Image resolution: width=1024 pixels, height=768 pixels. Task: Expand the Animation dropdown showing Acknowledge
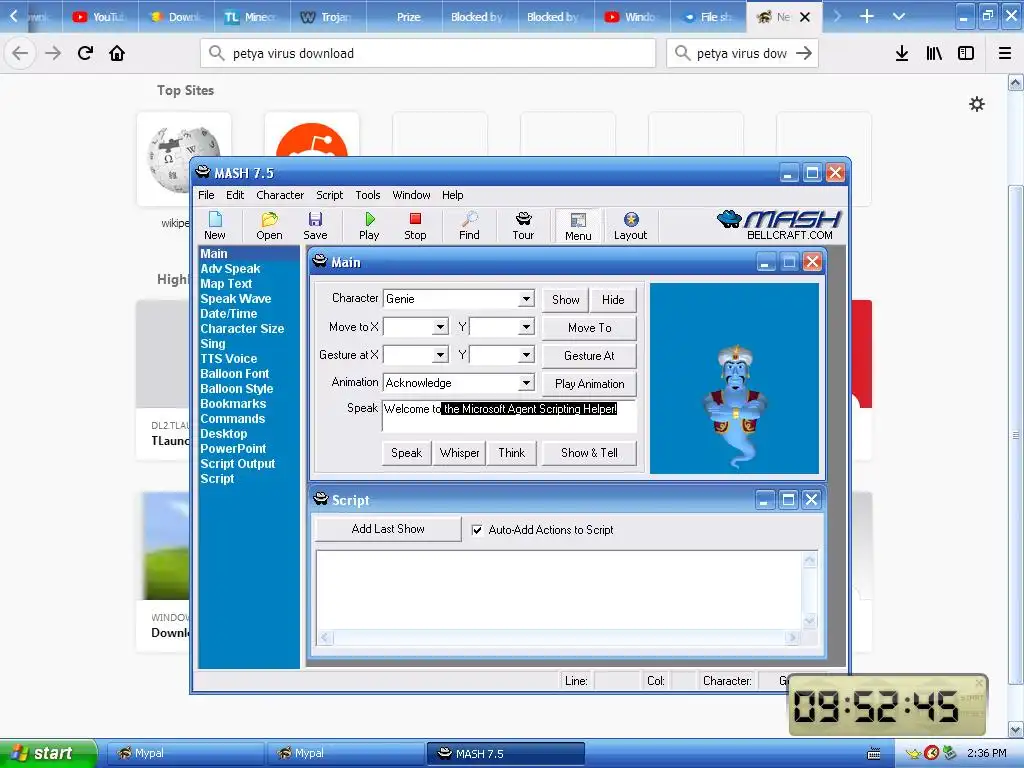(526, 383)
